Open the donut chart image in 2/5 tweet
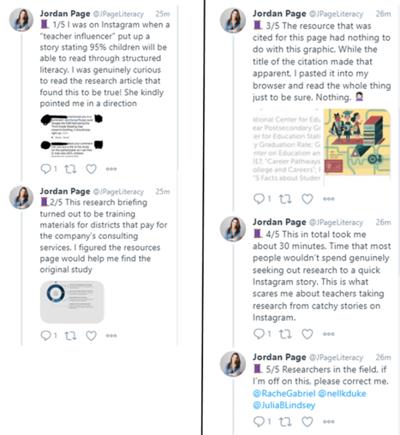Viewport: 400px width, 435px height. click(x=72, y=302)
